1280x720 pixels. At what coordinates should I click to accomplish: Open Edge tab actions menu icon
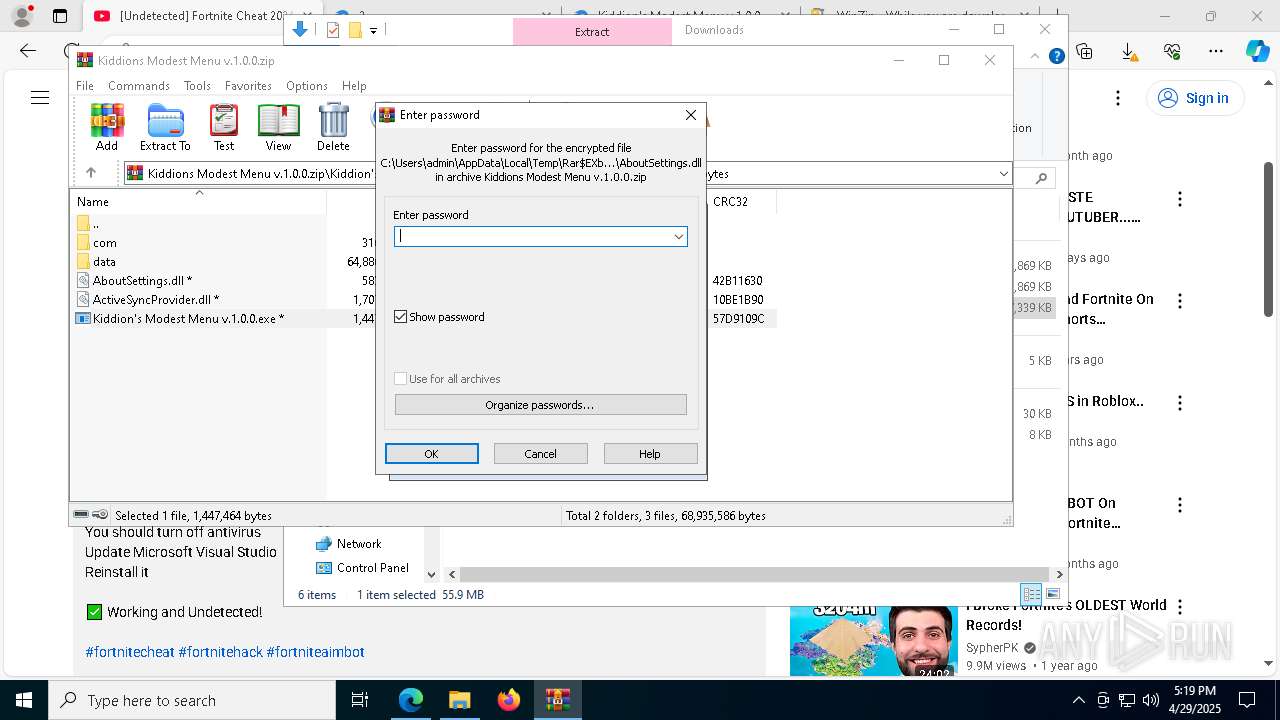[x=60, y=16]
